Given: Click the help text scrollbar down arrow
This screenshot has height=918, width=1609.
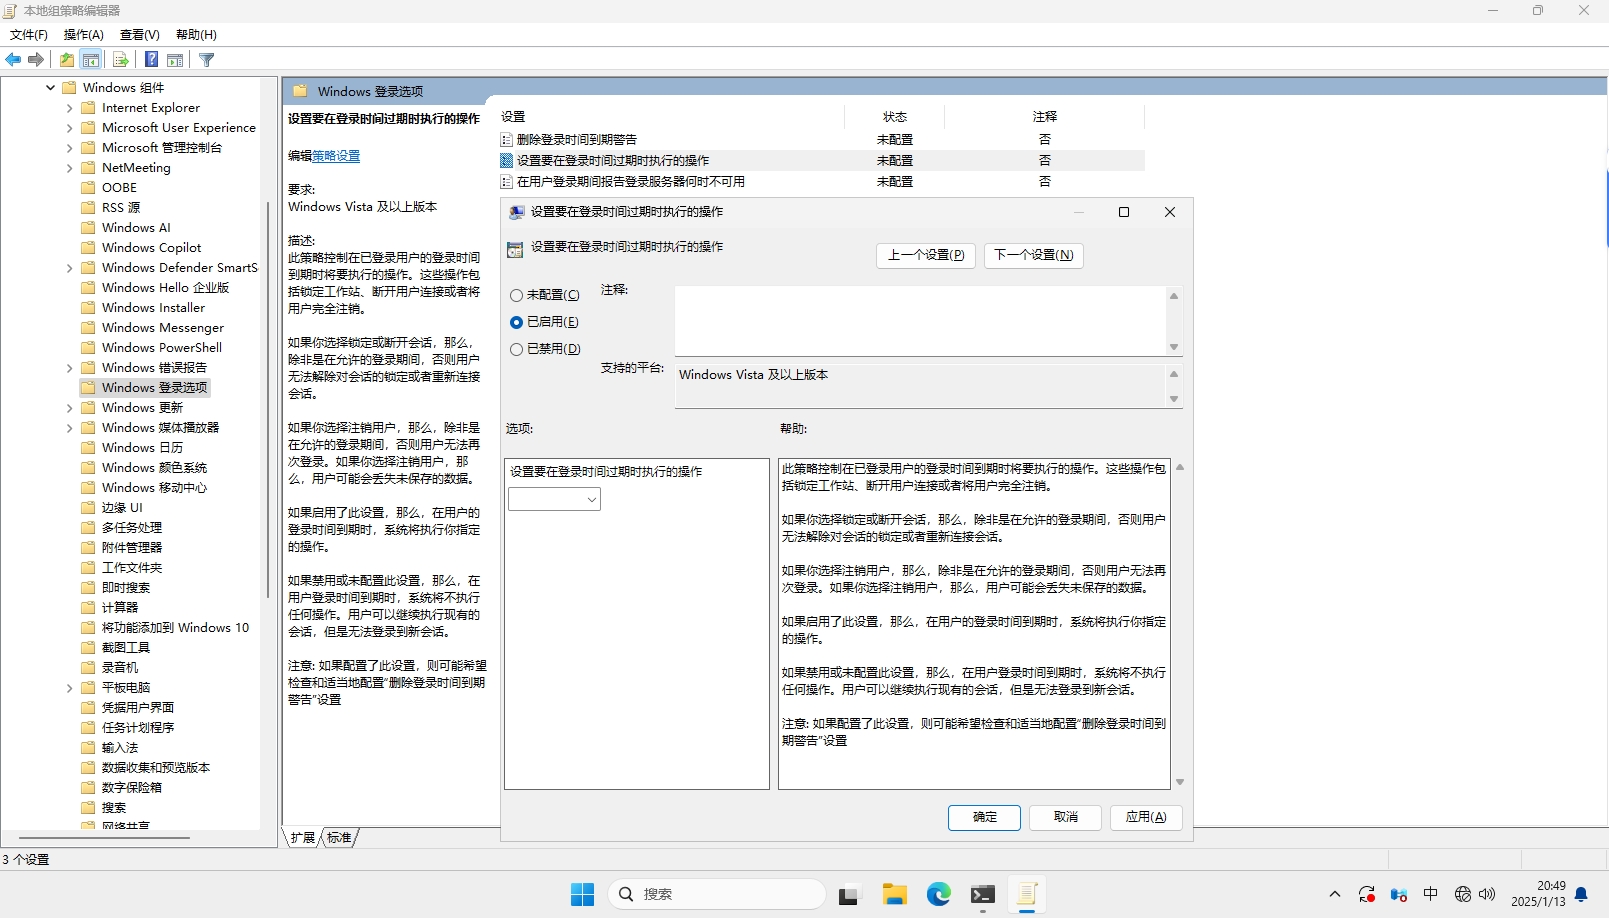Looking at the screenshot, I should point(1180,782).
